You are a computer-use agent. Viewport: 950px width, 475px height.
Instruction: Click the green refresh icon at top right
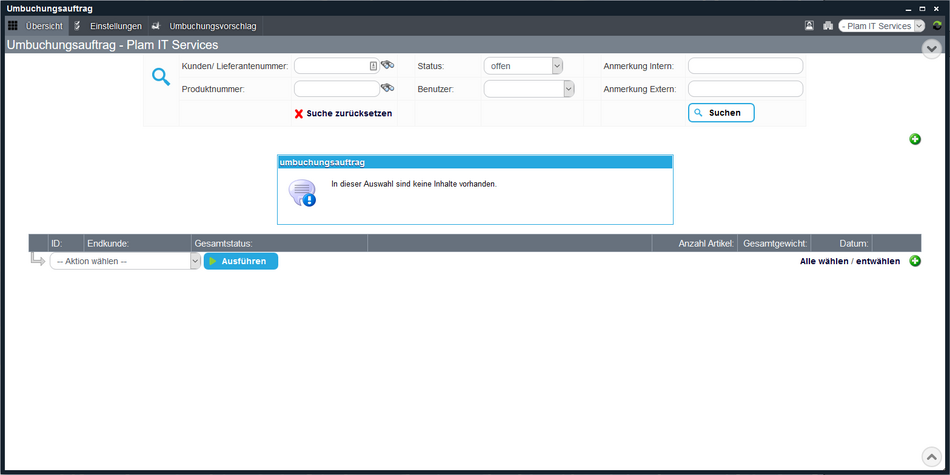pyautogui.click(x=937, y=26)
